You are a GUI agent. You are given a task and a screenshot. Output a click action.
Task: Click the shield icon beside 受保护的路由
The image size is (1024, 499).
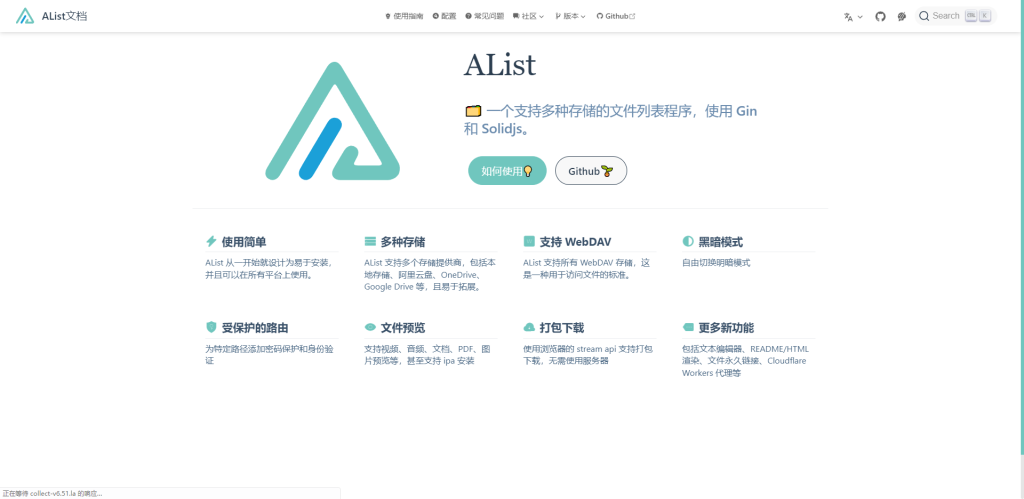(211, 328)
